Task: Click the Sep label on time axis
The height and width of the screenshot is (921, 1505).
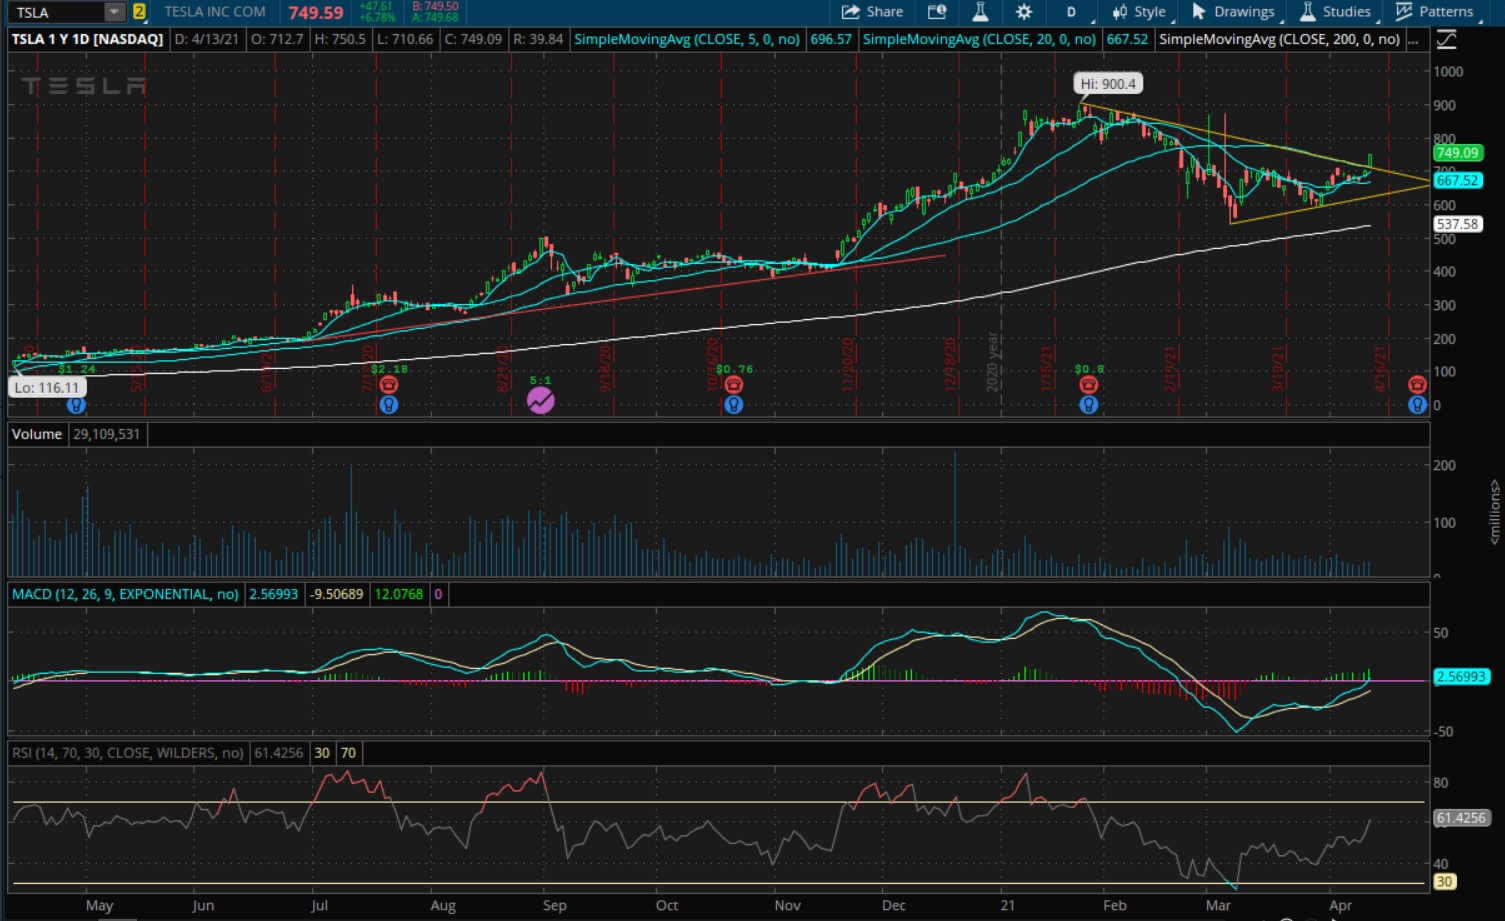Action: [x=554, y=905]
